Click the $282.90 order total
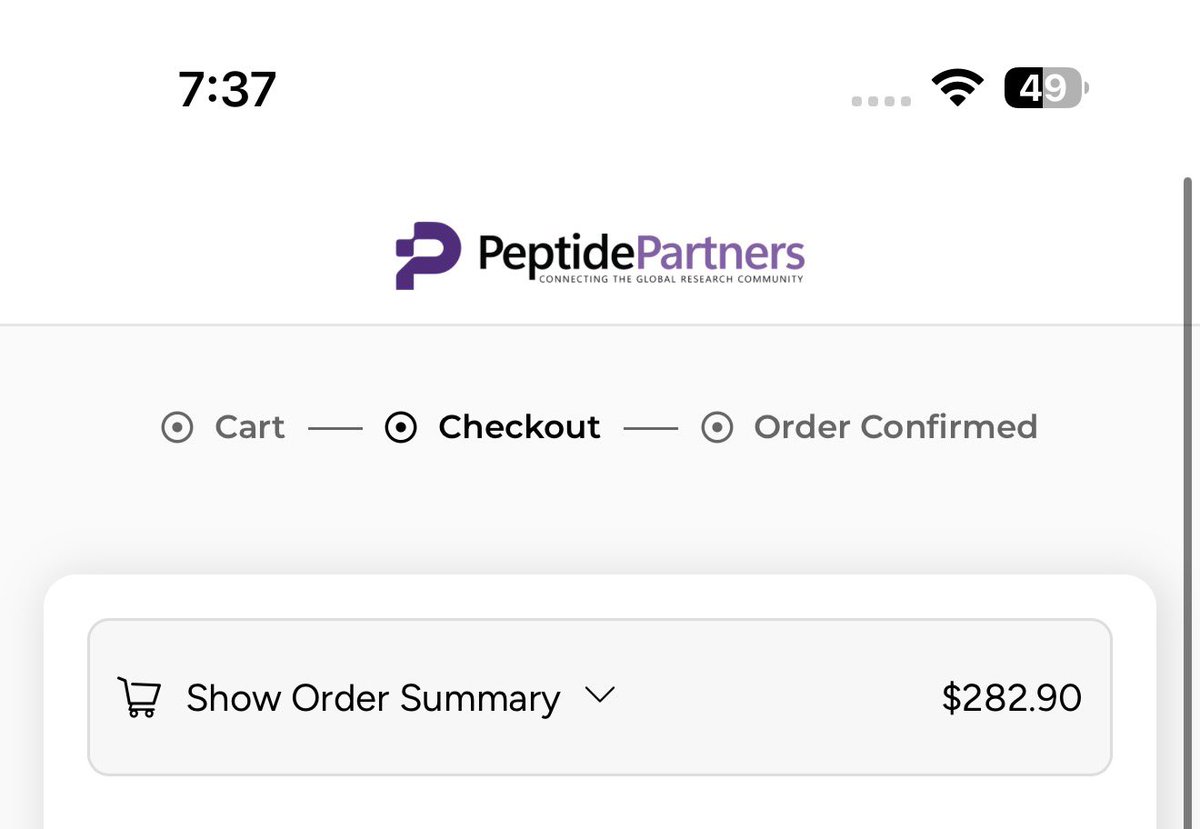The image size is (1200, 829). [1011, 698]
